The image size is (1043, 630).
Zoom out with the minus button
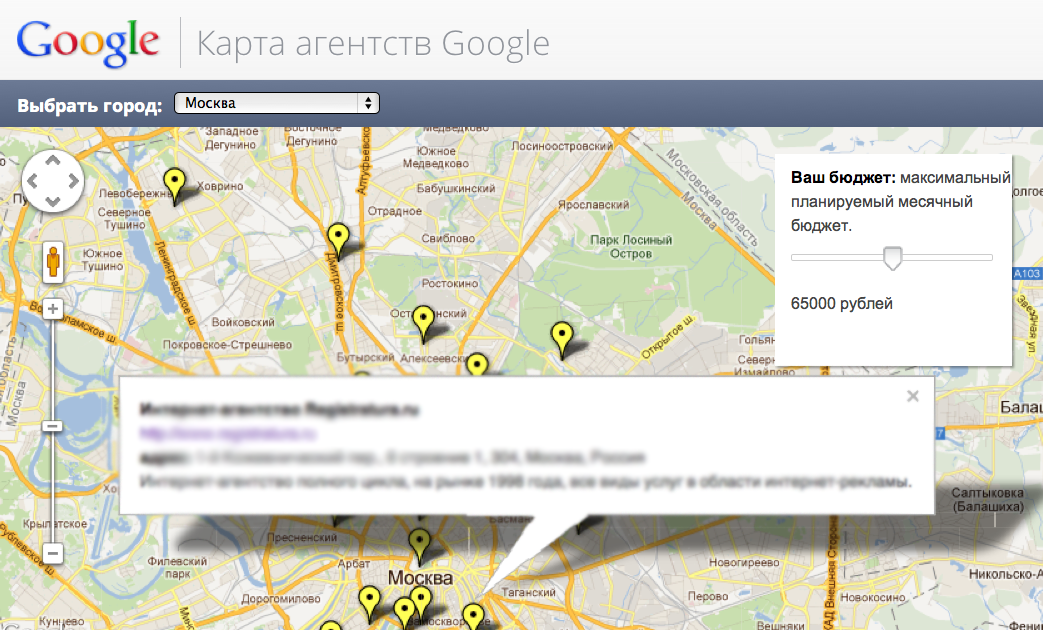coord(53,553)
